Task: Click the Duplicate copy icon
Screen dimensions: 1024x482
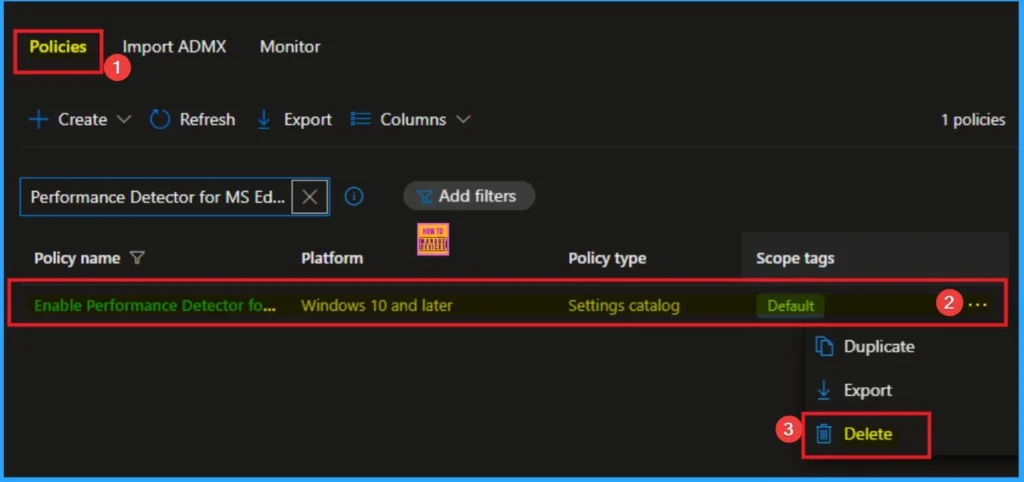Action: point(825,347)
